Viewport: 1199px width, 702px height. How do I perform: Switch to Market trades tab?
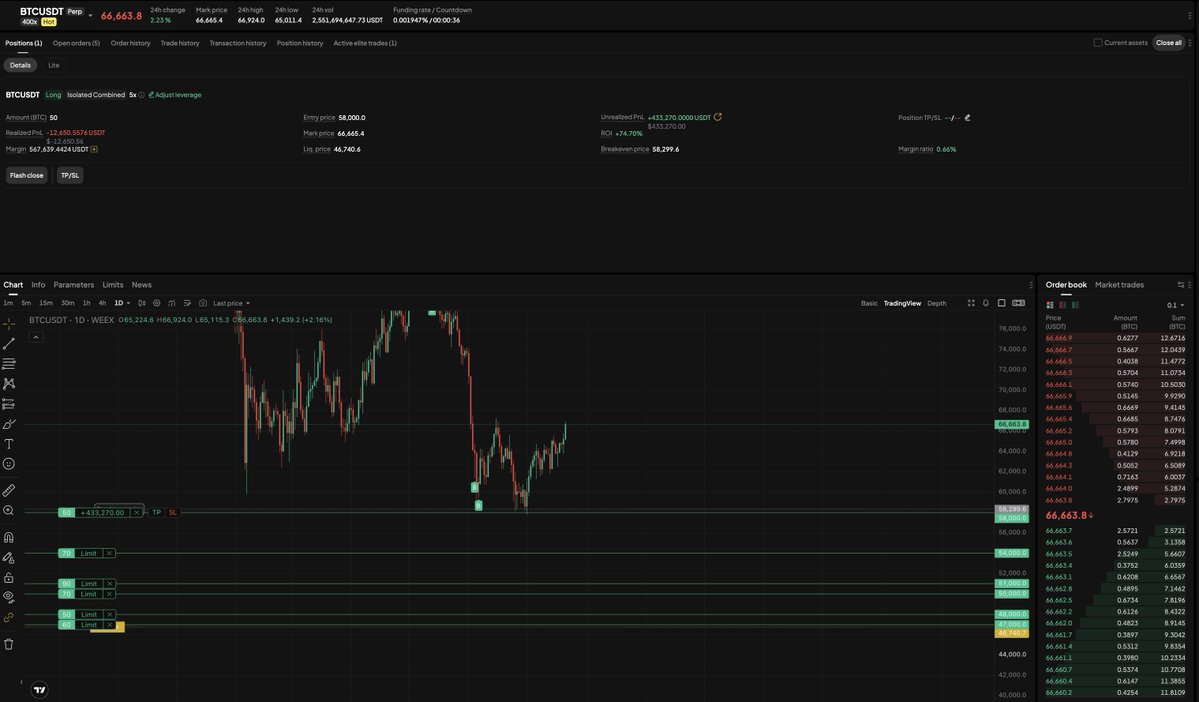click(1119, 285)
